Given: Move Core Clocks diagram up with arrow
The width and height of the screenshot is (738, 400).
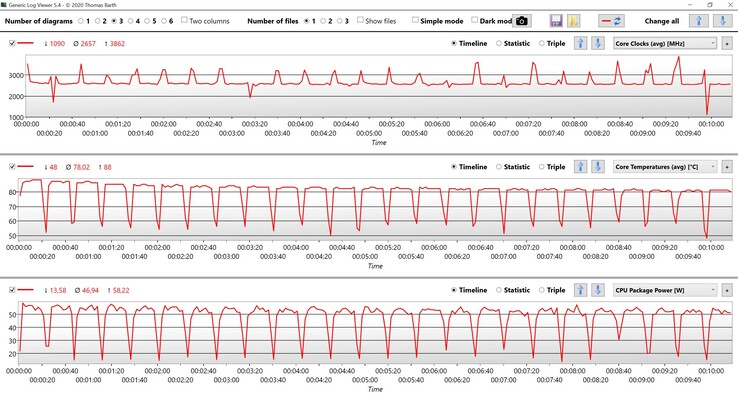Looking at the screenshot, I should point(580,43).
